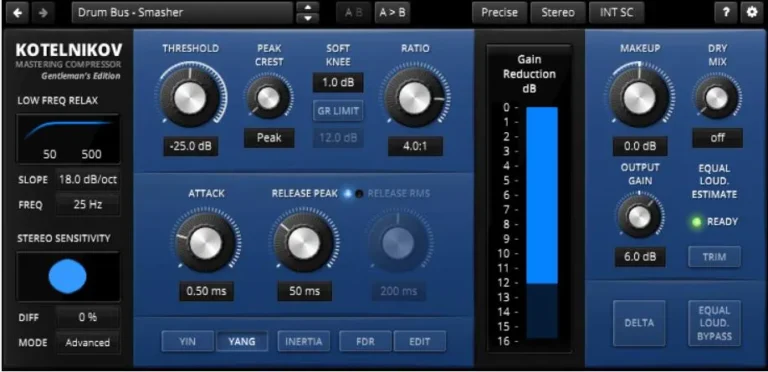
Task: Select the previous preset with the up arrow
Action: coord(308,7)
